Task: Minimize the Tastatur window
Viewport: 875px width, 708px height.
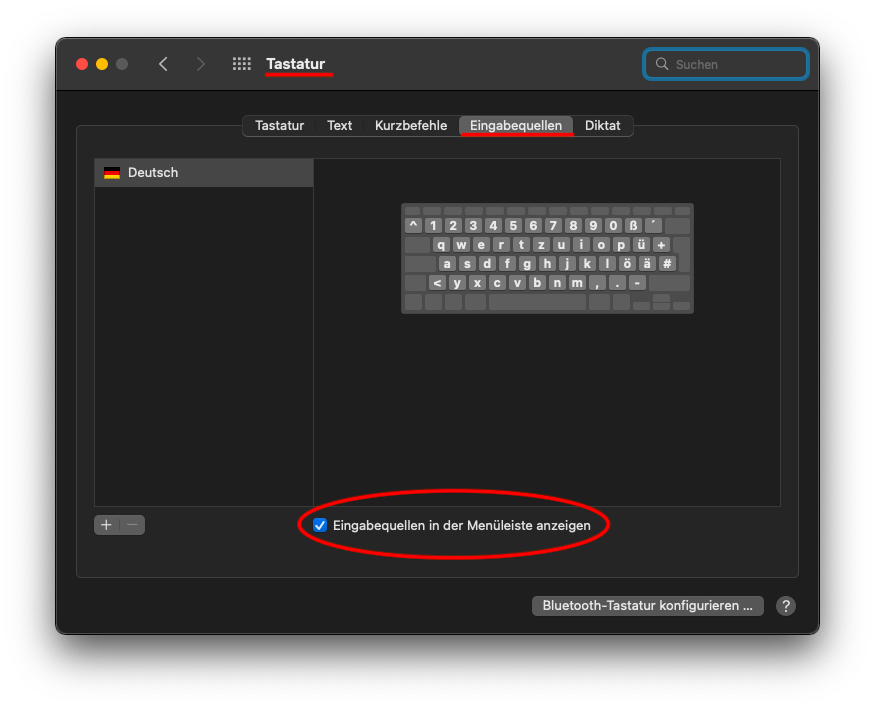Action: [x=102, y=64]
